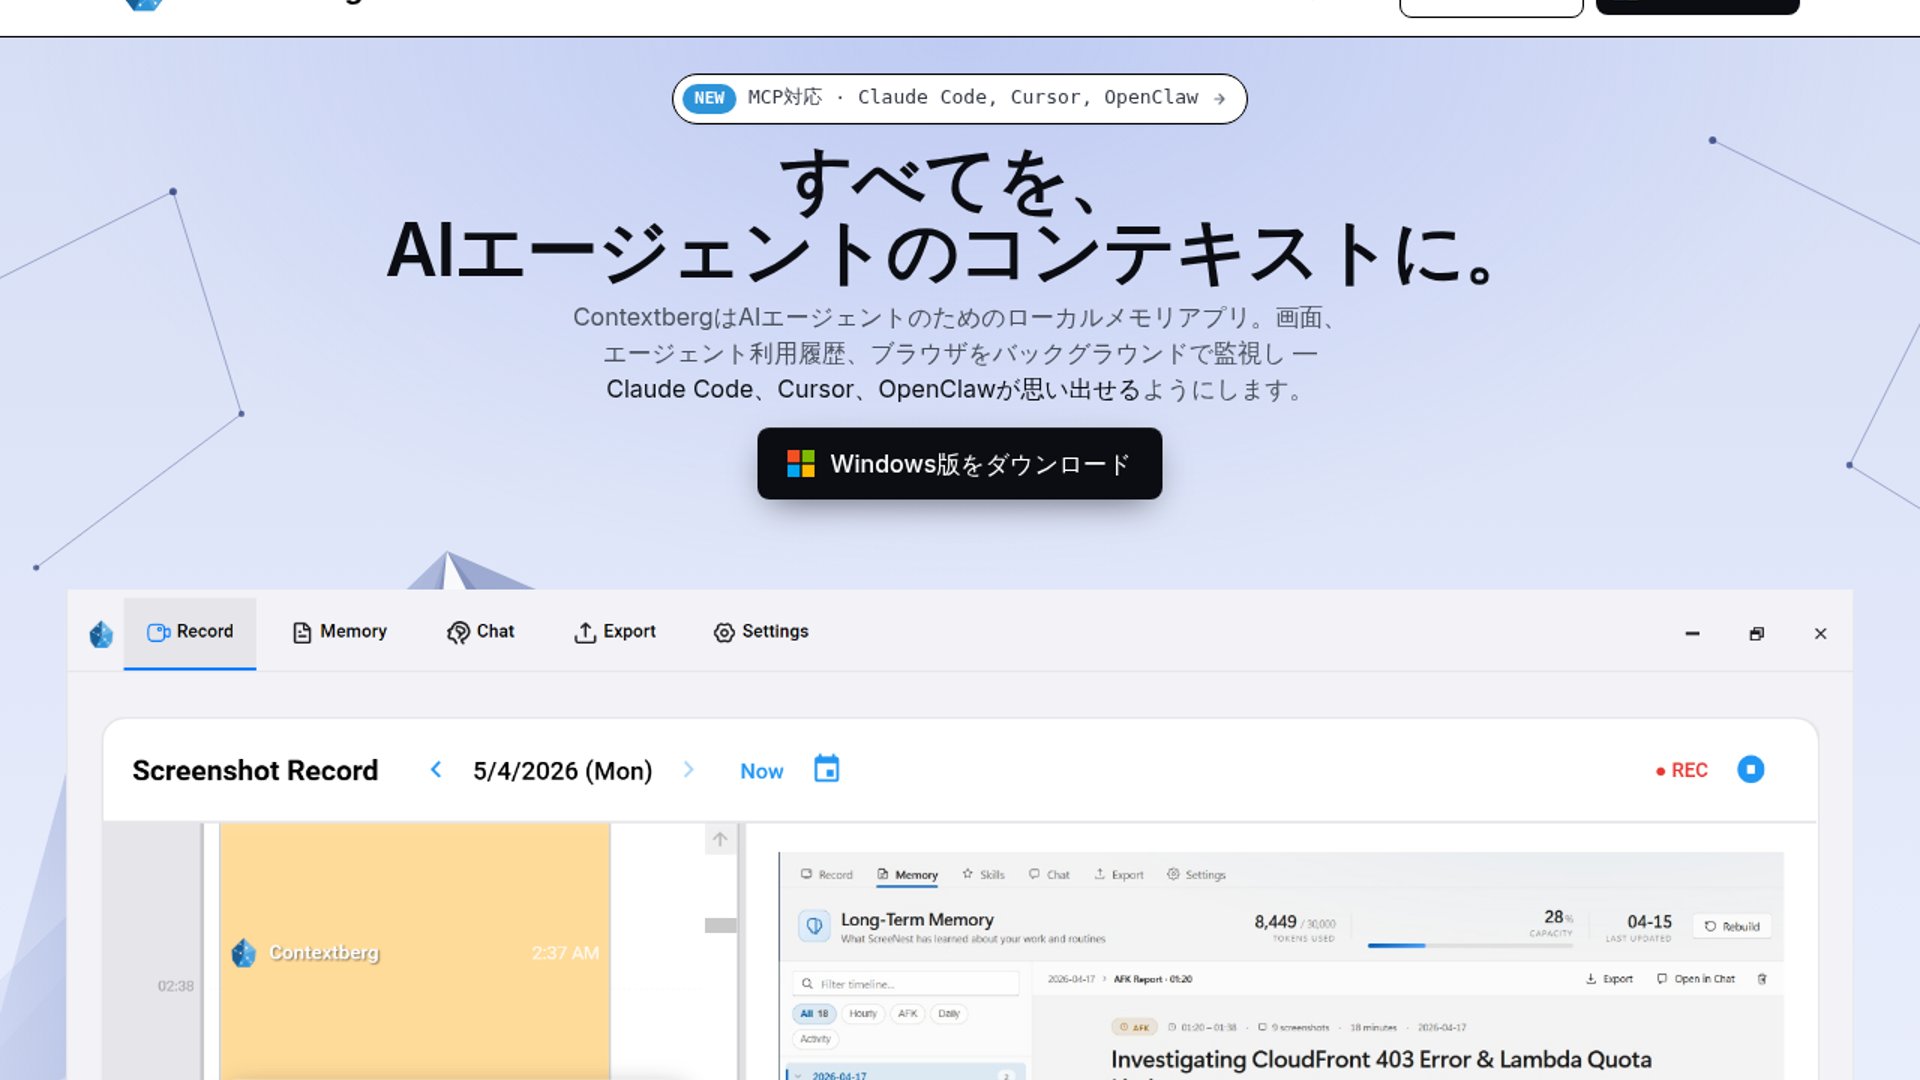The width and height of the screenshot is (1920, 1080).
Task: Click the AFK Report · 01:20 breadcrumb
Action: coord(1152,979)
